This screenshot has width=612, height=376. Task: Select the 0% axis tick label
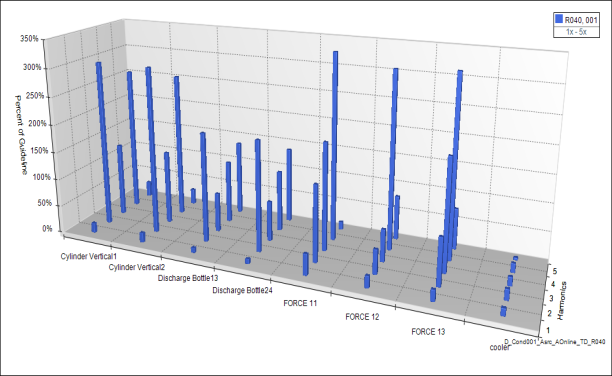[47, 229]
